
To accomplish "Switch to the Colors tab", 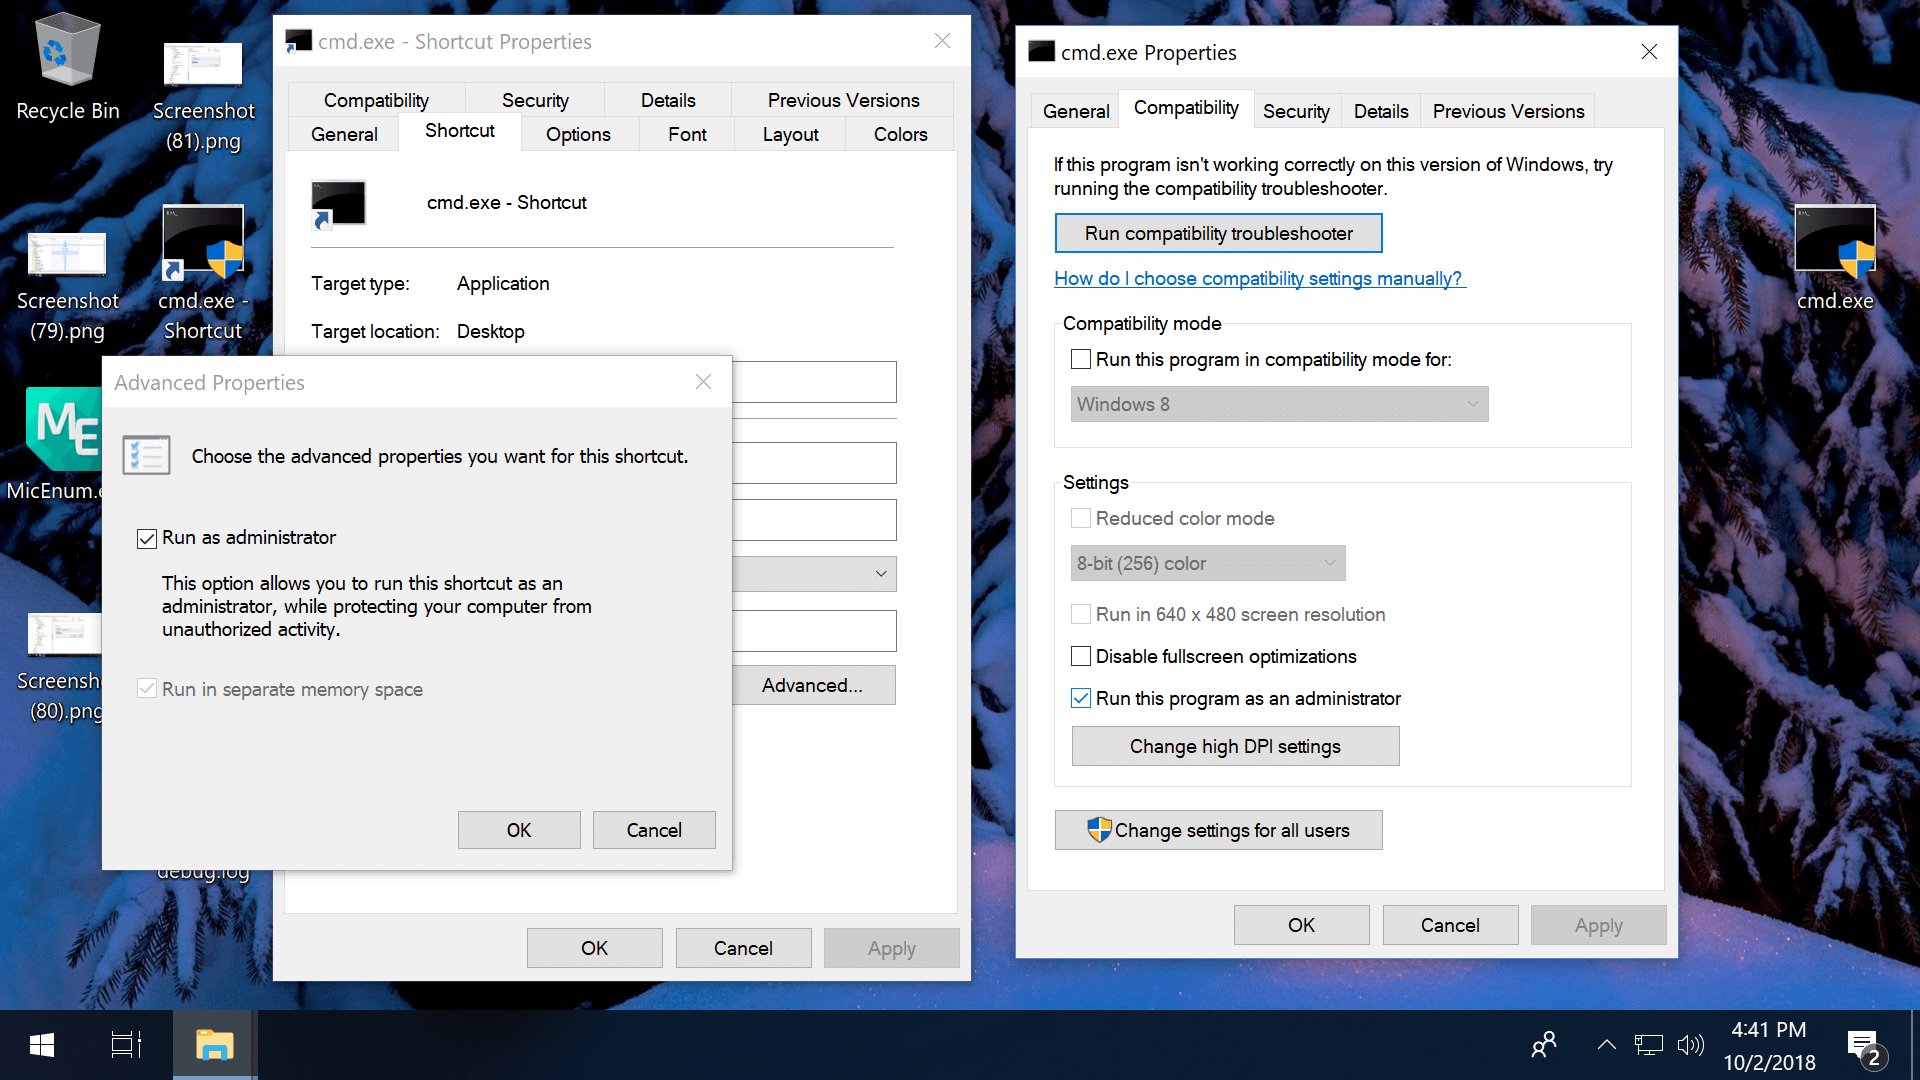I will click(900, 134).
